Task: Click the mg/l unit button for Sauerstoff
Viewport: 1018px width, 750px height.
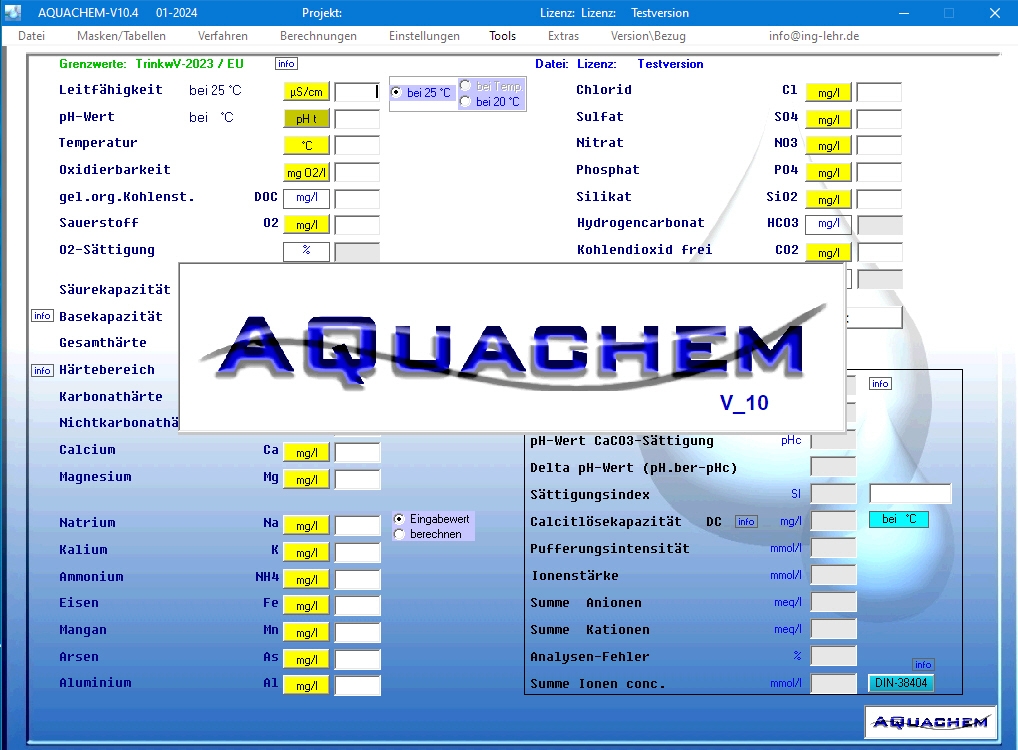Action: click(306, 225)
